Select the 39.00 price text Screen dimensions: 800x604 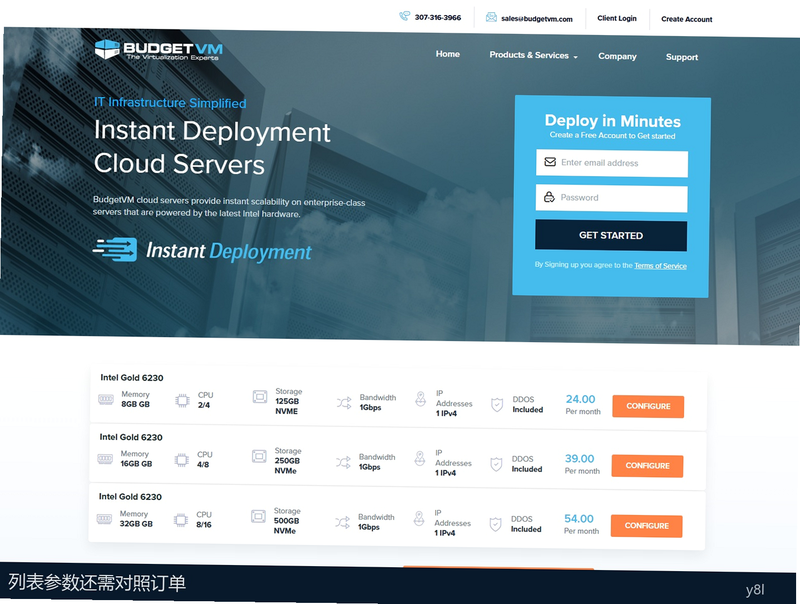pyautogui.click(x=580, y=459)
